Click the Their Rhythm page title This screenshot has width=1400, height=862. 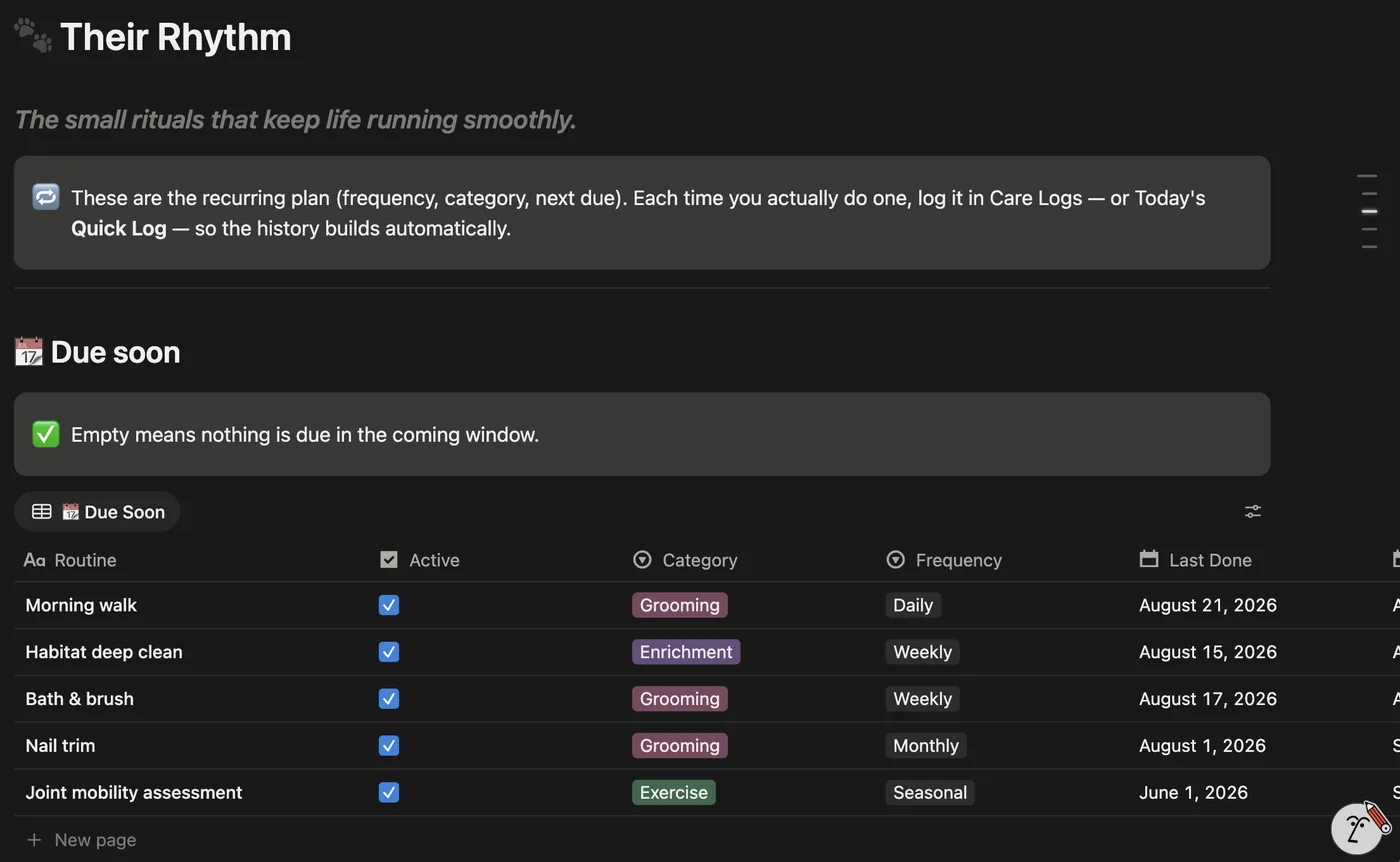click(x=176, y=37)
